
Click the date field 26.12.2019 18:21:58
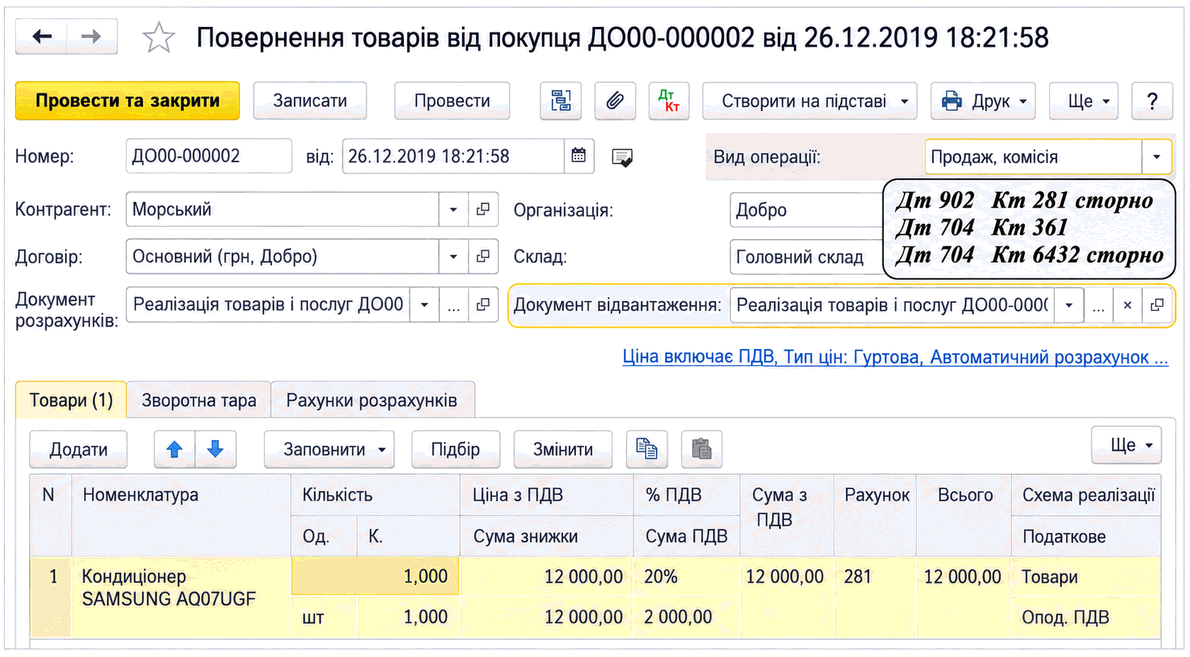click(x=453, y=156)
